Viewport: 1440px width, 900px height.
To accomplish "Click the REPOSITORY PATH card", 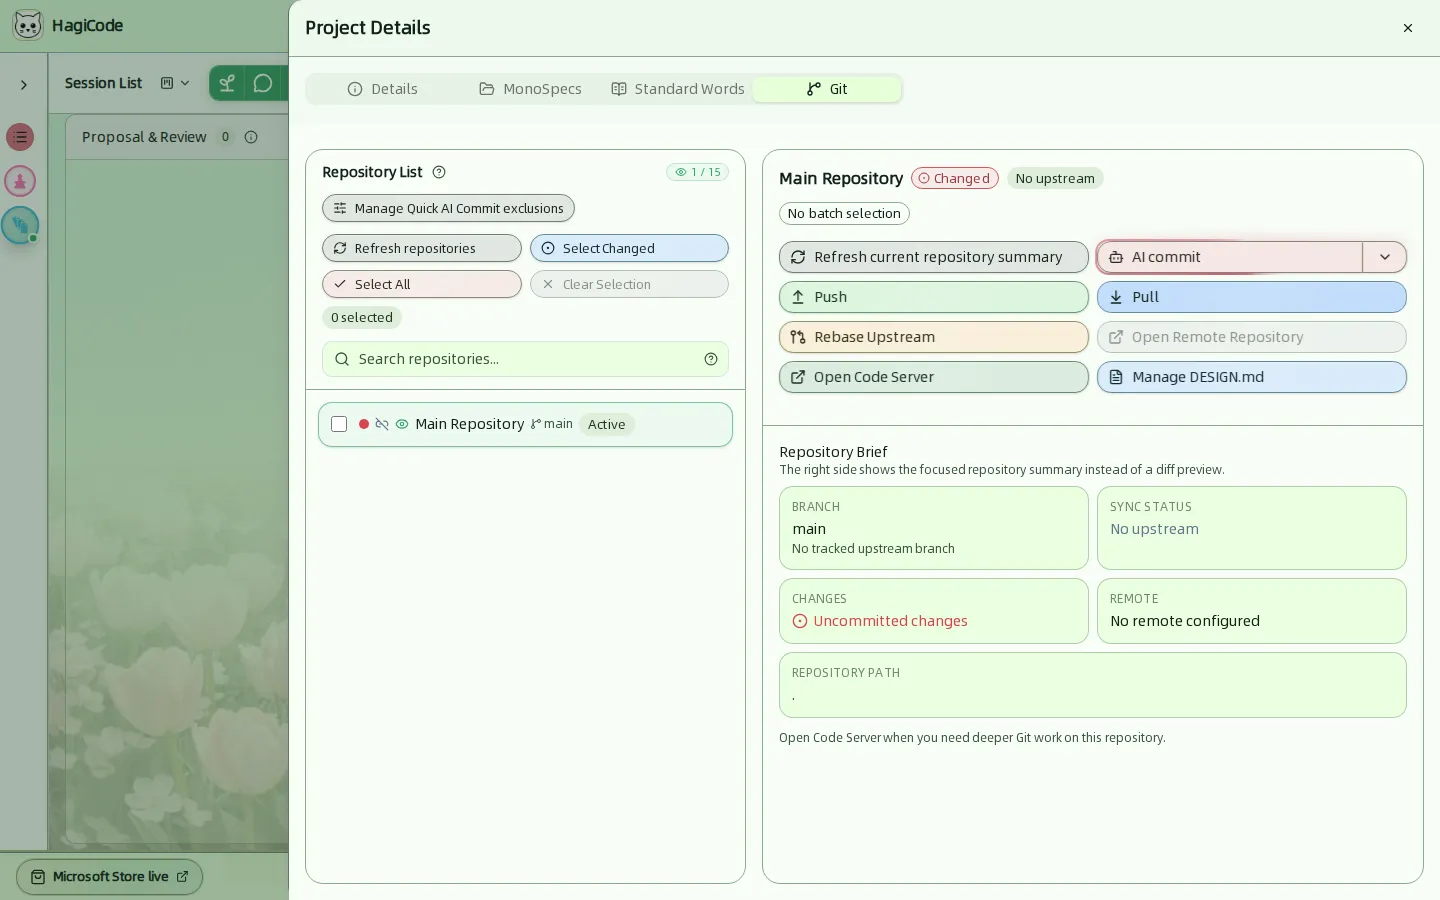I will coord(1093,685).
